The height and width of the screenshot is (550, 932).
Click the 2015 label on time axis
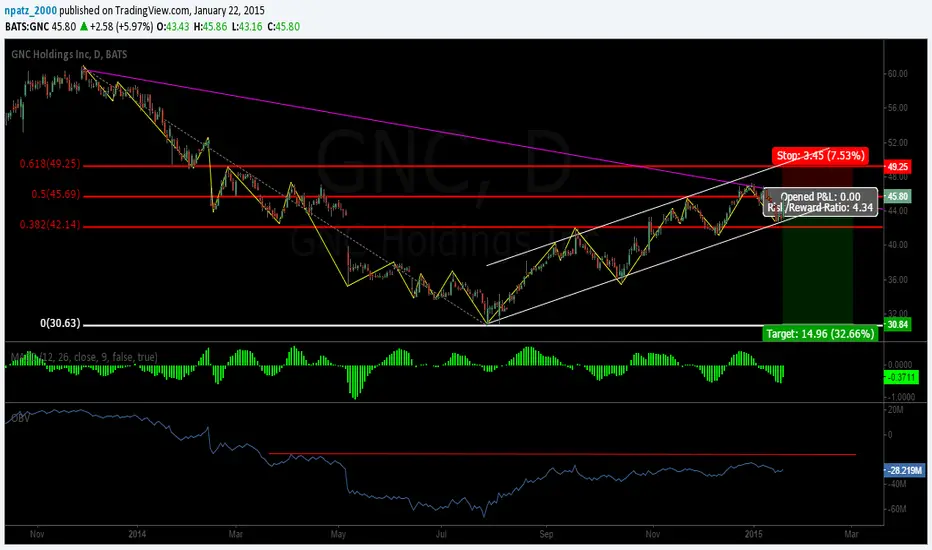point(753,534)
